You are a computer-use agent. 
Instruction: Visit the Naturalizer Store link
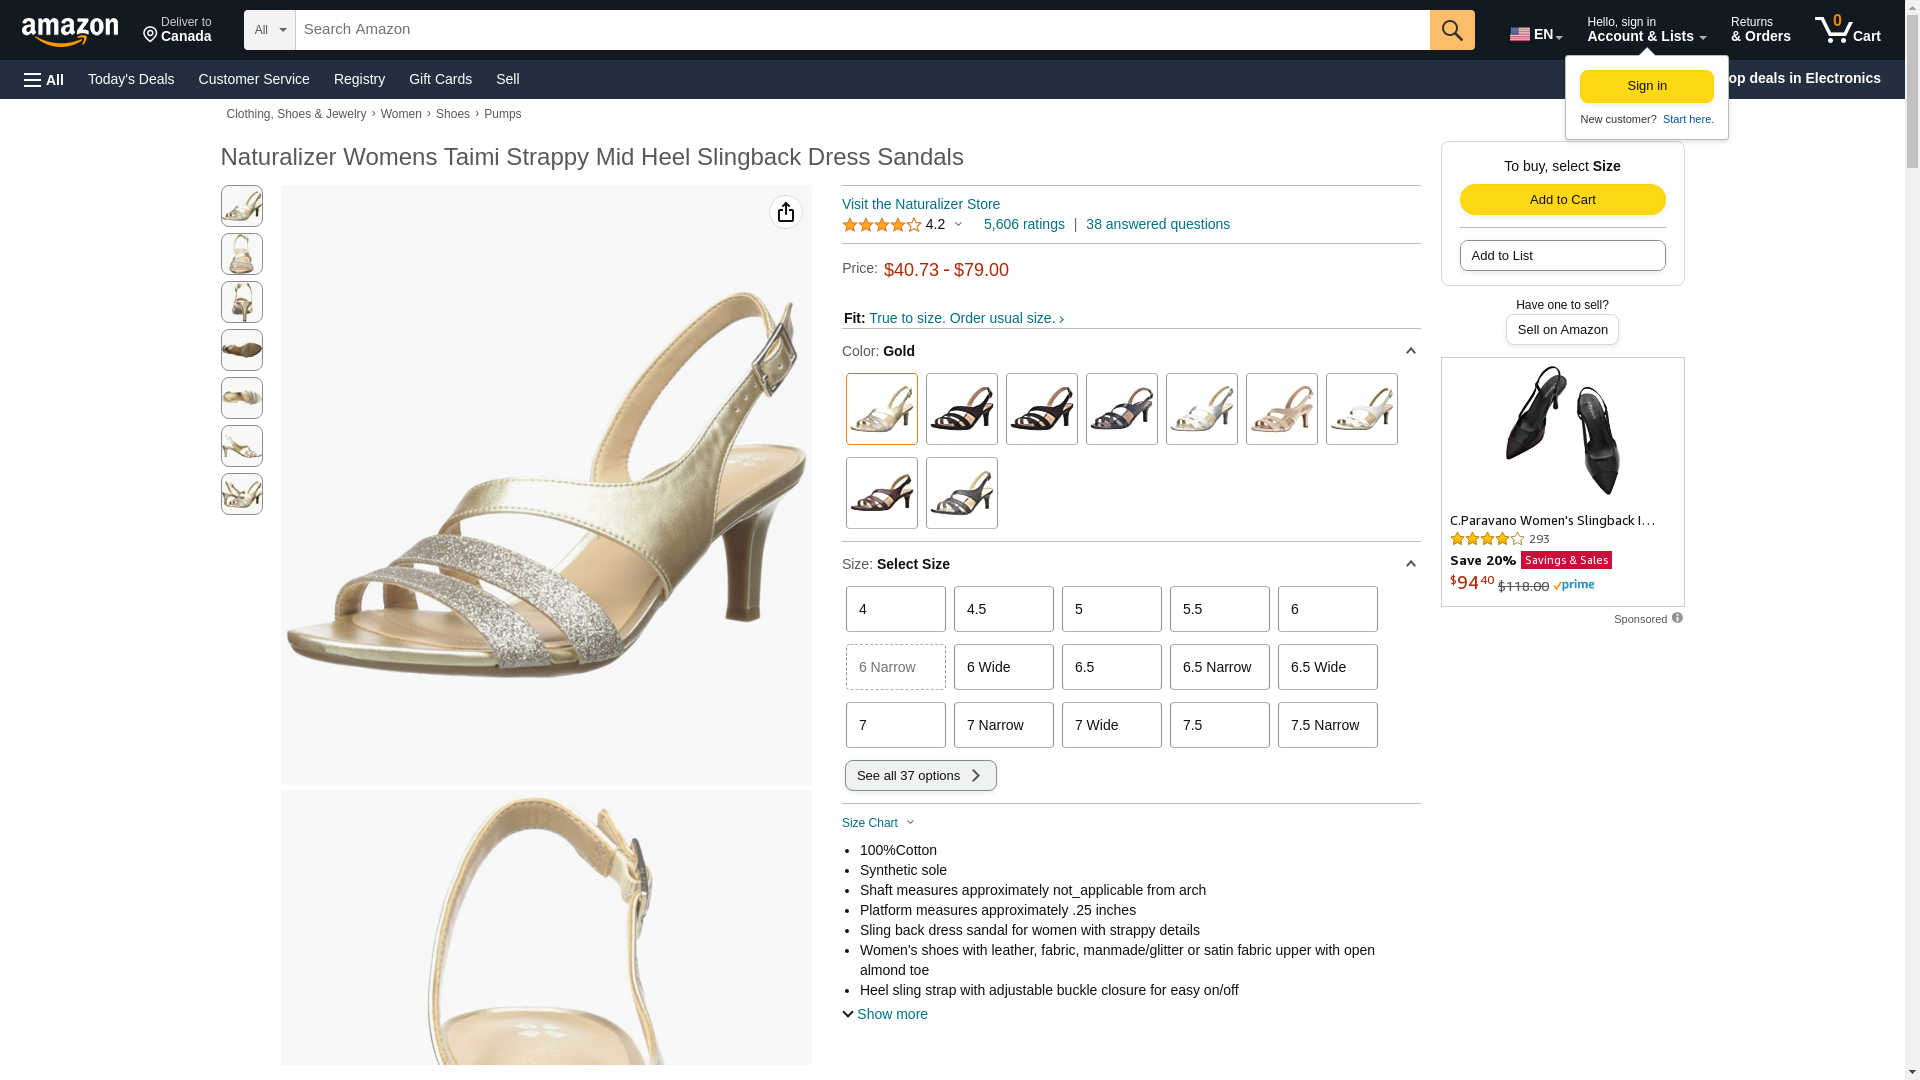[x=920, y=204]
